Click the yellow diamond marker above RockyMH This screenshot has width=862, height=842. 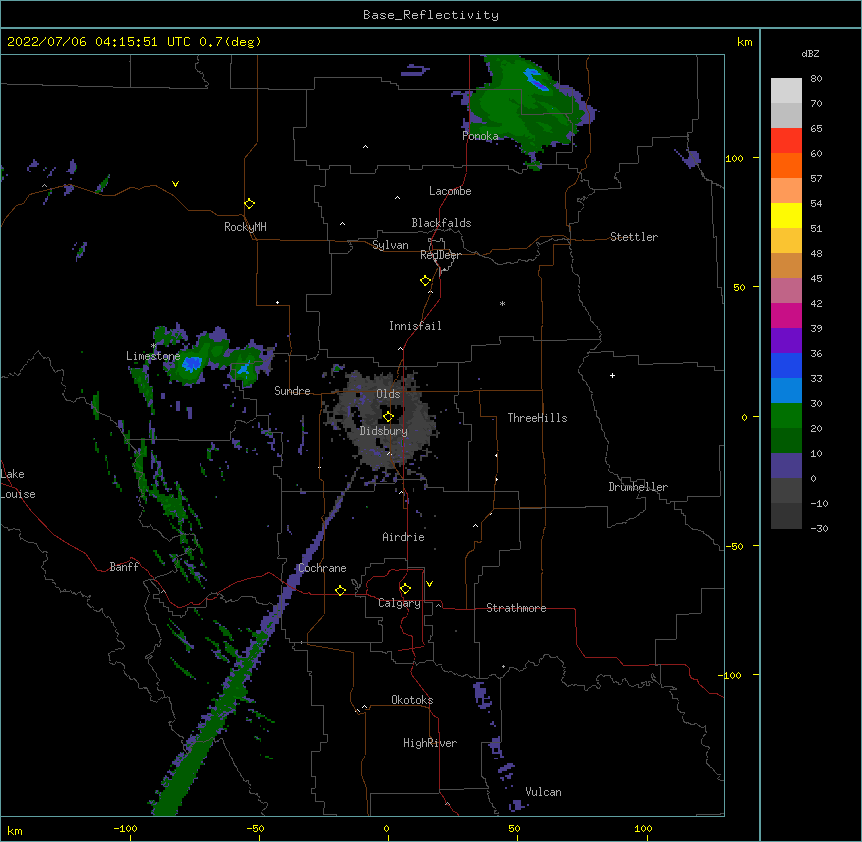coord(249,204)
